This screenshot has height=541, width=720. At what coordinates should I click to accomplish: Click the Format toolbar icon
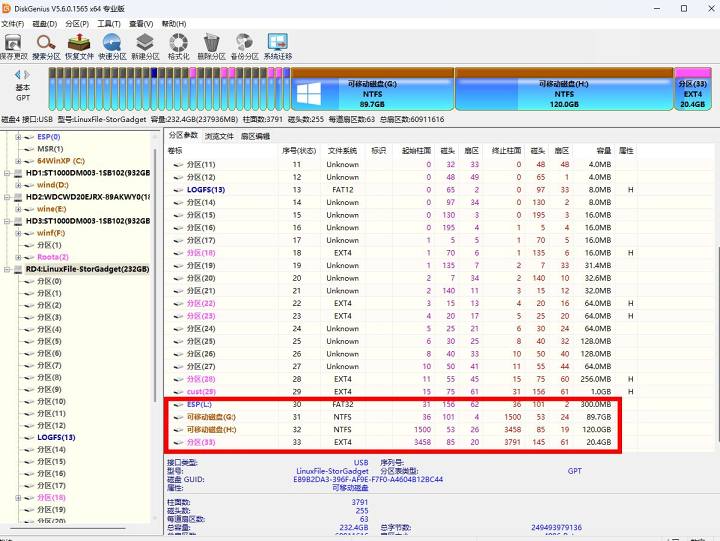pyautogui.click(x=179, y=47)
